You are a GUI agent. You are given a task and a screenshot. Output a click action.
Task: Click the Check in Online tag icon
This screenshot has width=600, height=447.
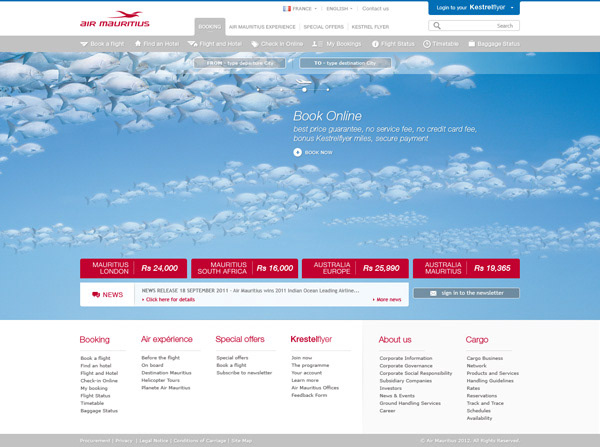[x=254, y=44]
